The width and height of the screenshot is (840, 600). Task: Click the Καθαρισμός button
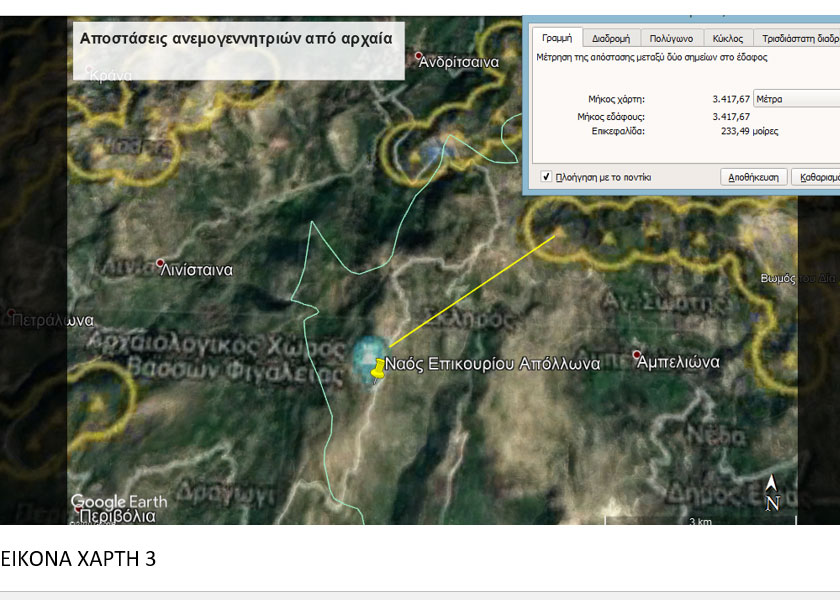815,177
